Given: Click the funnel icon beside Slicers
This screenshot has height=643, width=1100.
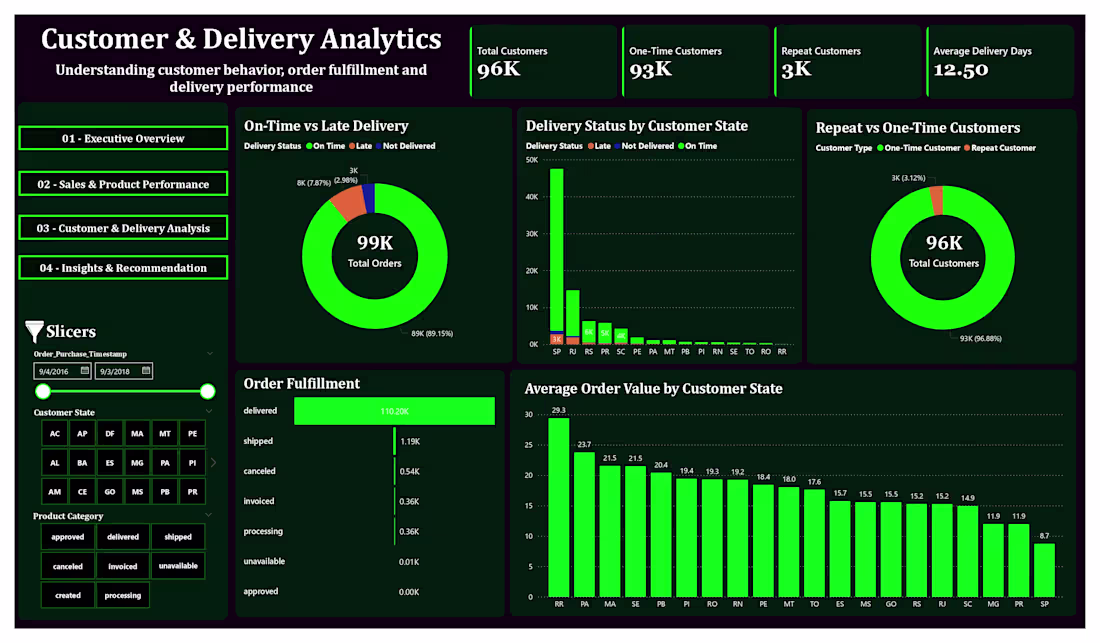Looking at the screenshot, I should [x=34, y=331].
